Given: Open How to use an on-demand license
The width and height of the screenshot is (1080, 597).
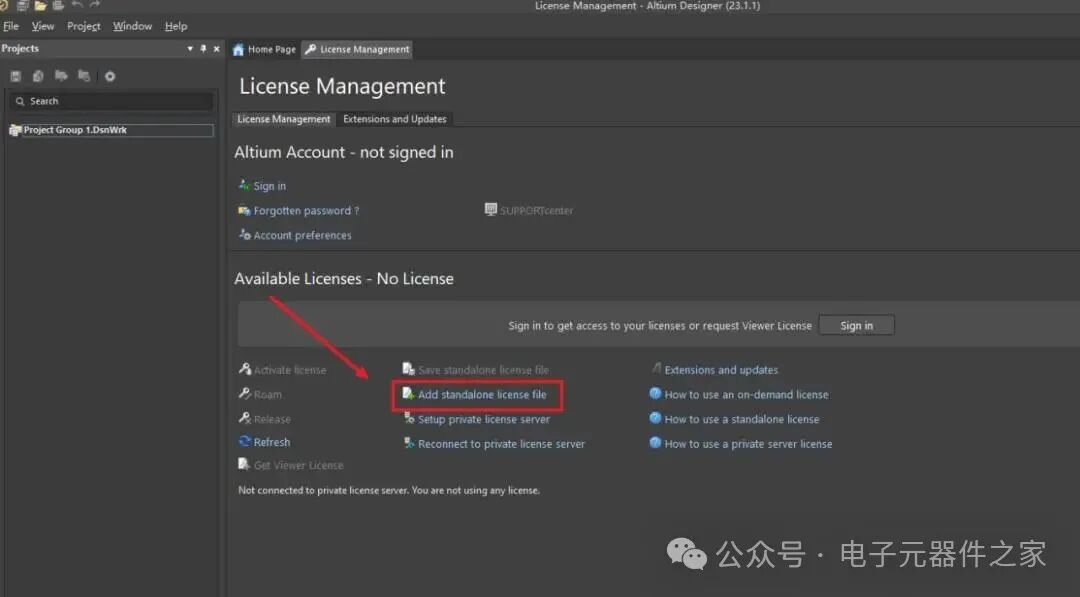Looking at the screenshot, I should pos(747,395).
